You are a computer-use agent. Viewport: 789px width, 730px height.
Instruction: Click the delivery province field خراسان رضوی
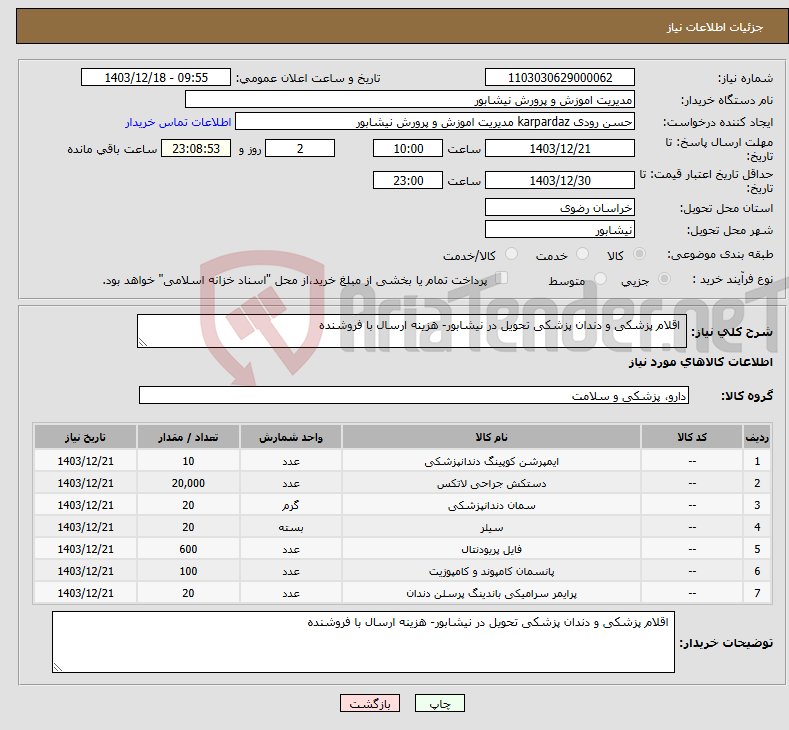pos(560,207)
